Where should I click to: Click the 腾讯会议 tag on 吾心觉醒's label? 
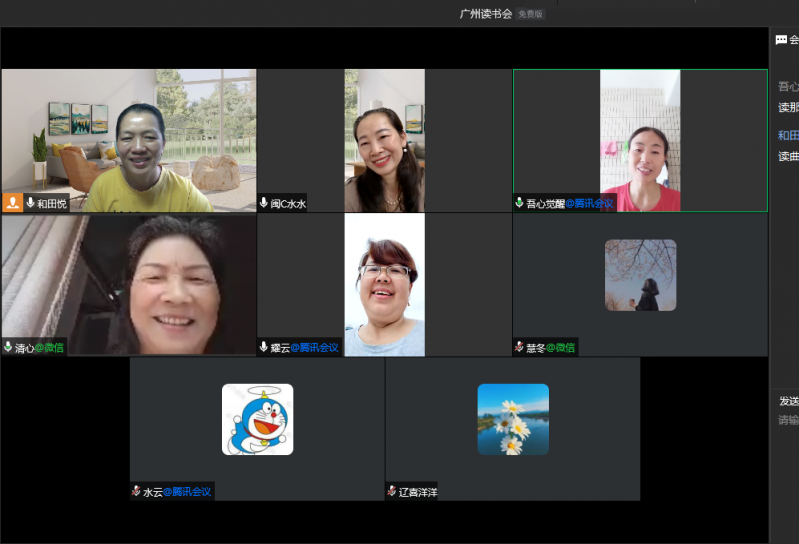tap(589, 203)
